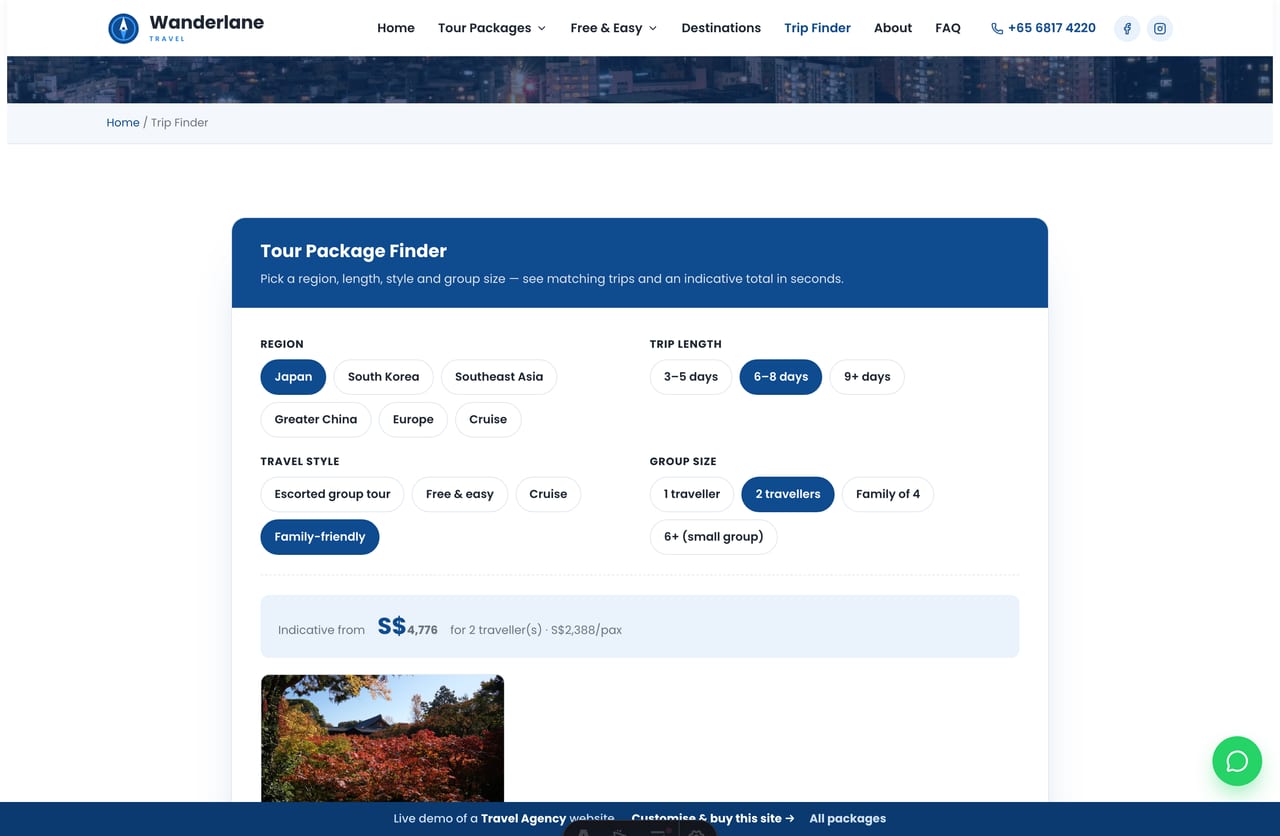Open the green chat bubble widget
Screen dimensions: 1280x836
tap(1237, 761)
